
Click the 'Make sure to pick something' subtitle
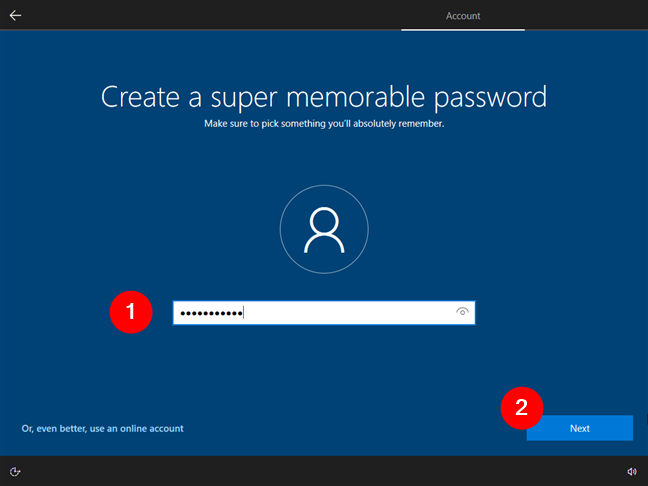pos(324,124)
